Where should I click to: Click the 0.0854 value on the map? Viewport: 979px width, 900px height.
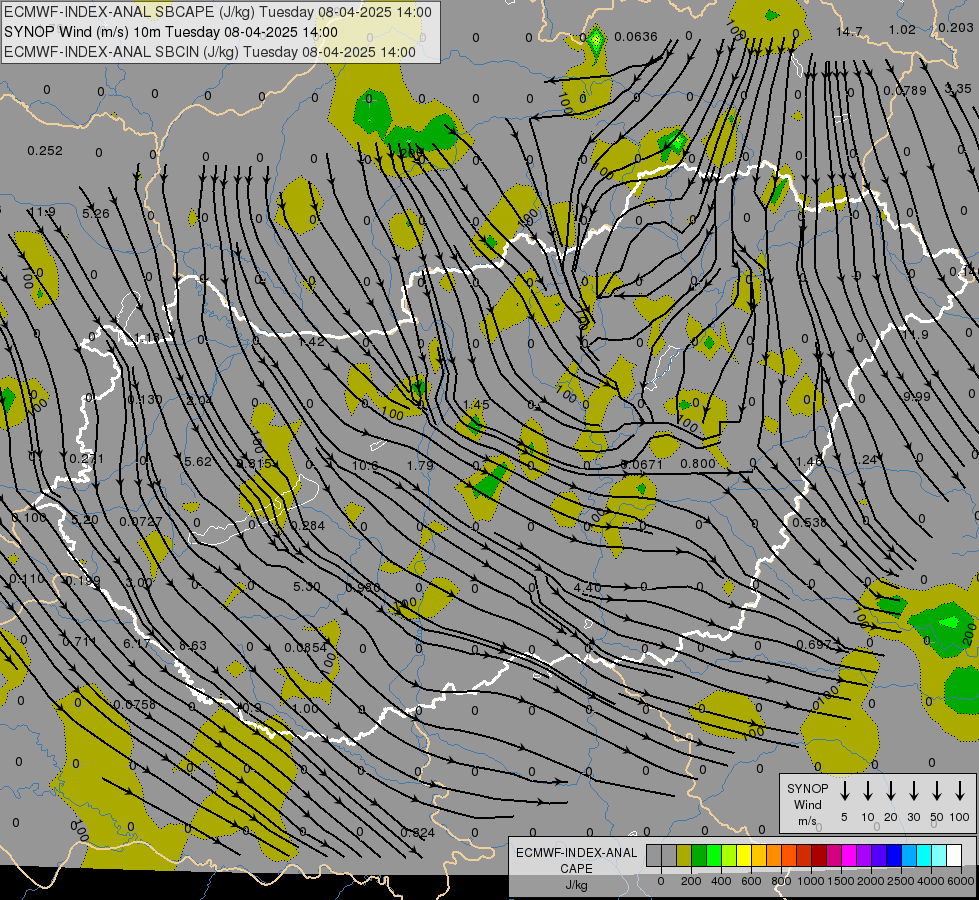[305, 648]
